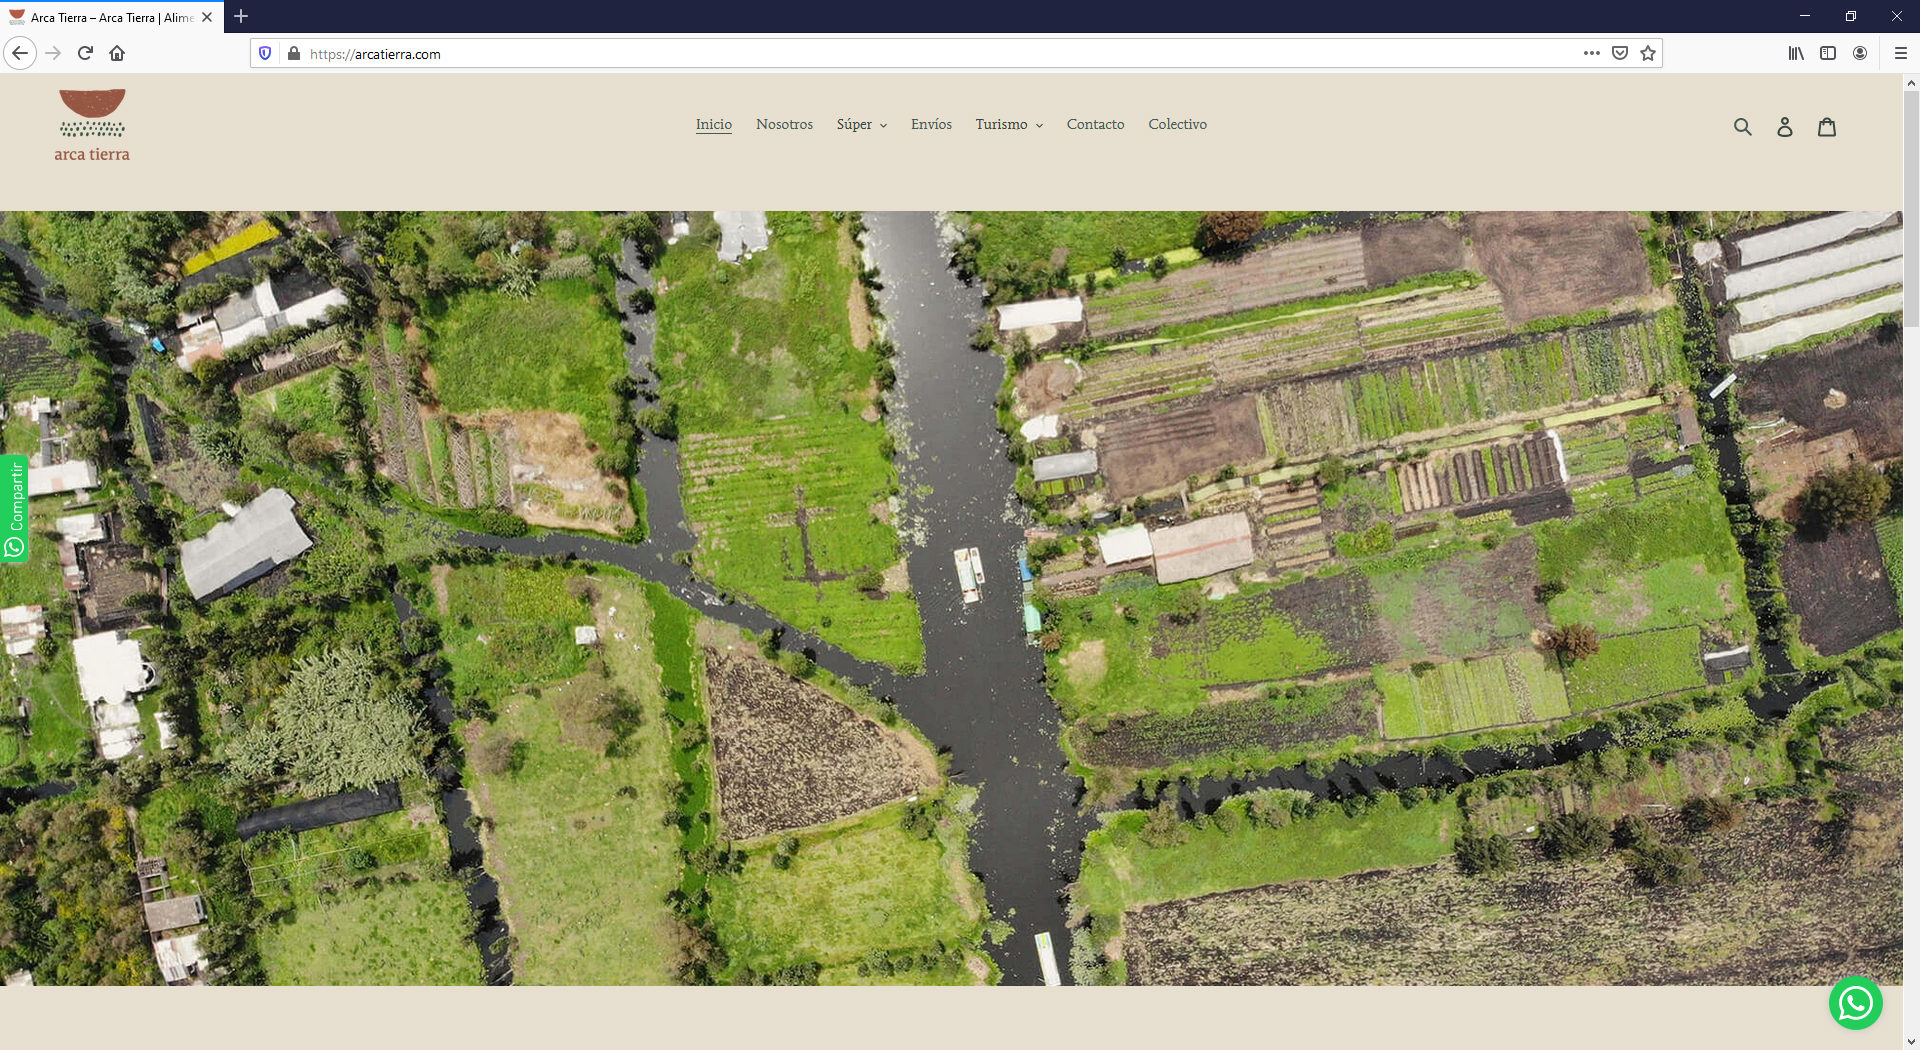Save page to Pocket icon
Image resolution: width=1920 pixels, height=1050 pixels.
(1620, 54)
